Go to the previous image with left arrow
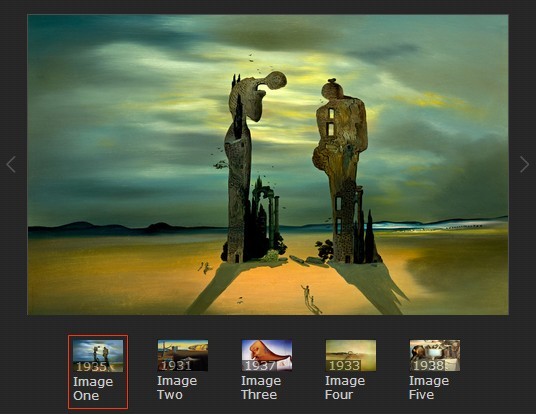The width and height of the screenshot is (536, 414). click(11, 164)
